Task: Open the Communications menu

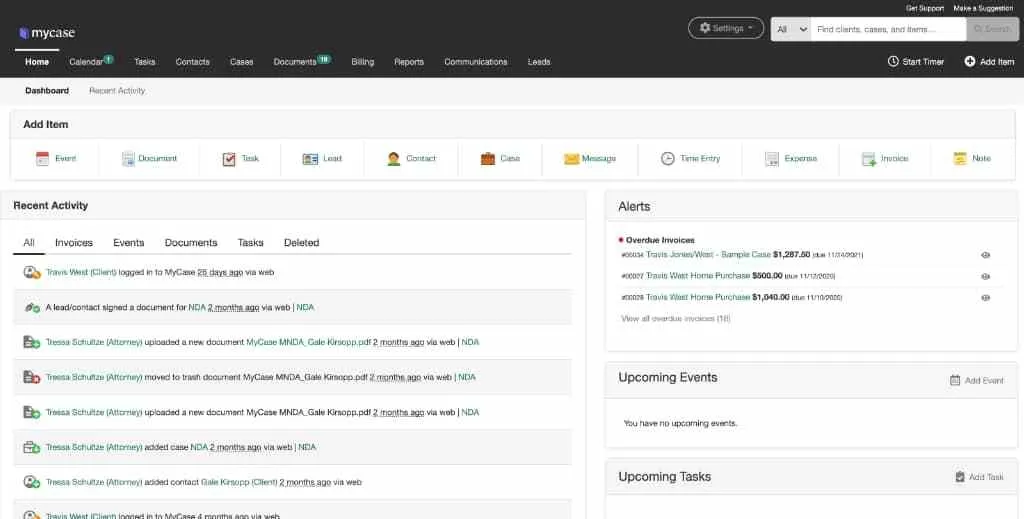Action: click(475, 61)
